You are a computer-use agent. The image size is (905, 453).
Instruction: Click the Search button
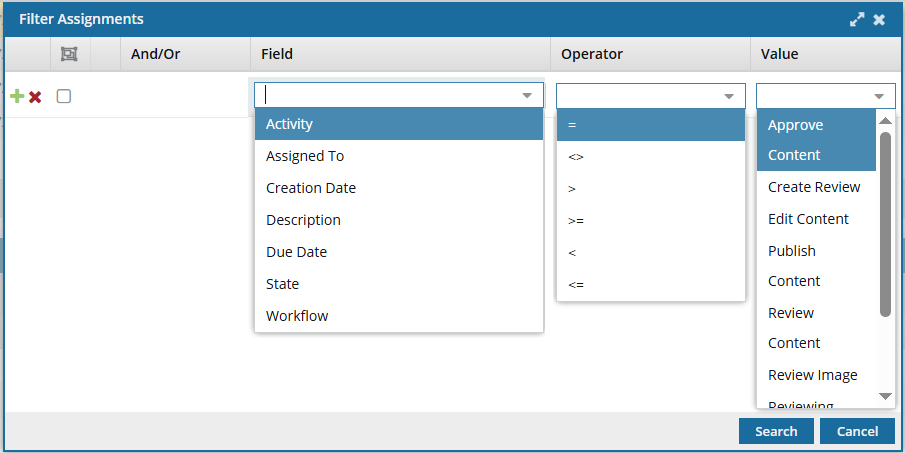tap(776, 431)
